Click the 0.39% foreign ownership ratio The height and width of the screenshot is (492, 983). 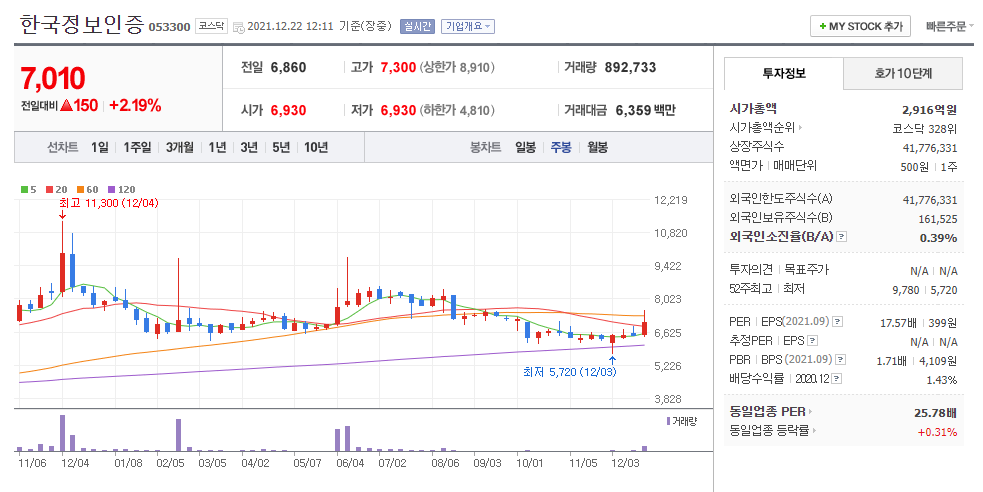tap(938, 238)
